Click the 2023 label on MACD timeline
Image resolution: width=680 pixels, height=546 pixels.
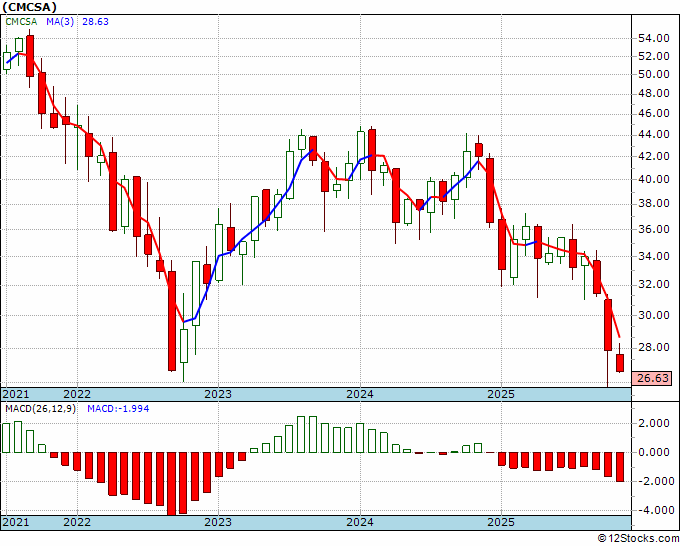[218, 522]
